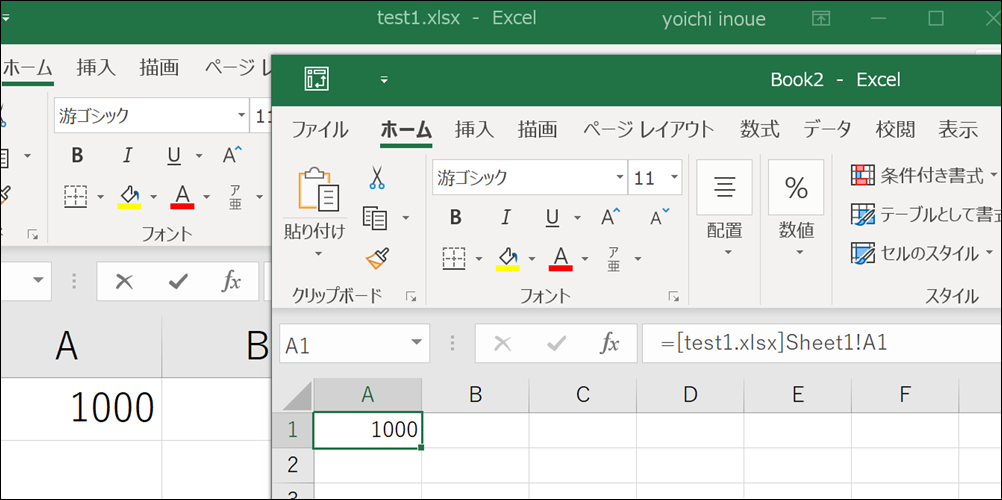This screenshot has width=1002, height=500.
Task: Switch to ホーム tab in Book2
Action: coord(406,130)
